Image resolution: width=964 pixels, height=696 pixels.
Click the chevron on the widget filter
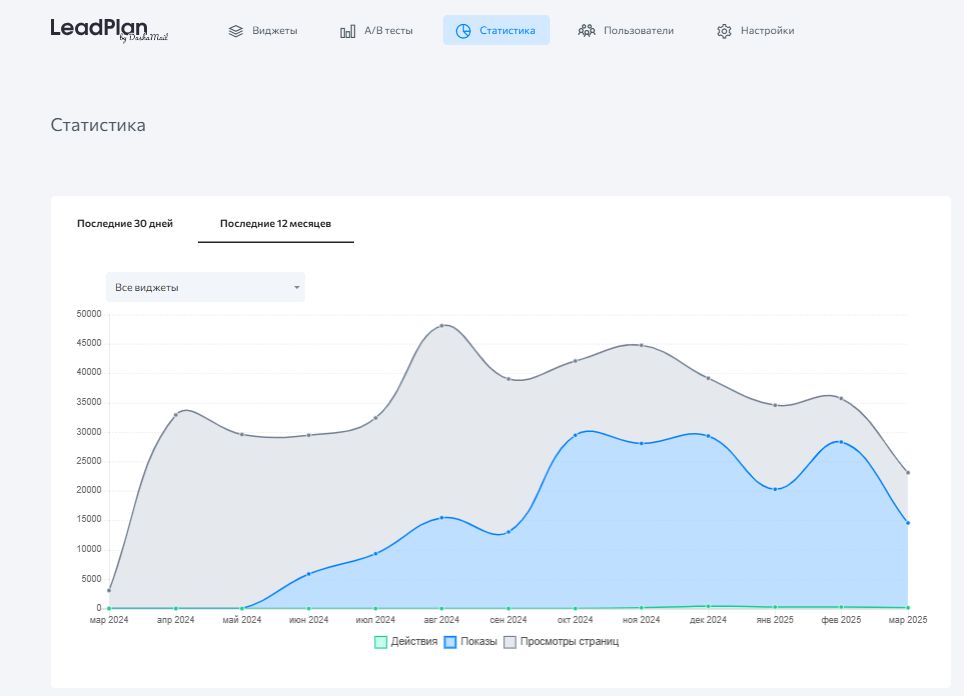point(296,287)
